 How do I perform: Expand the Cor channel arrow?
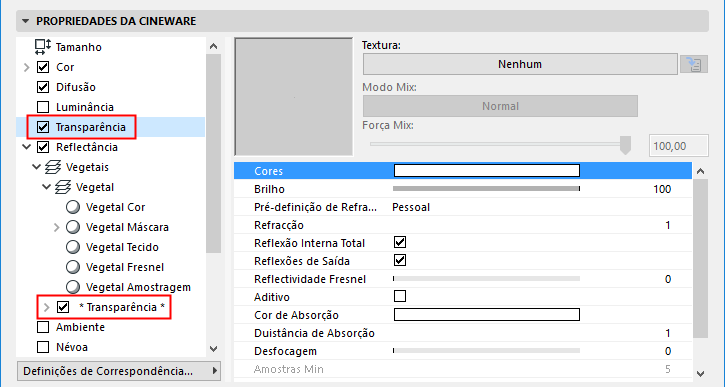click(27, 68)
